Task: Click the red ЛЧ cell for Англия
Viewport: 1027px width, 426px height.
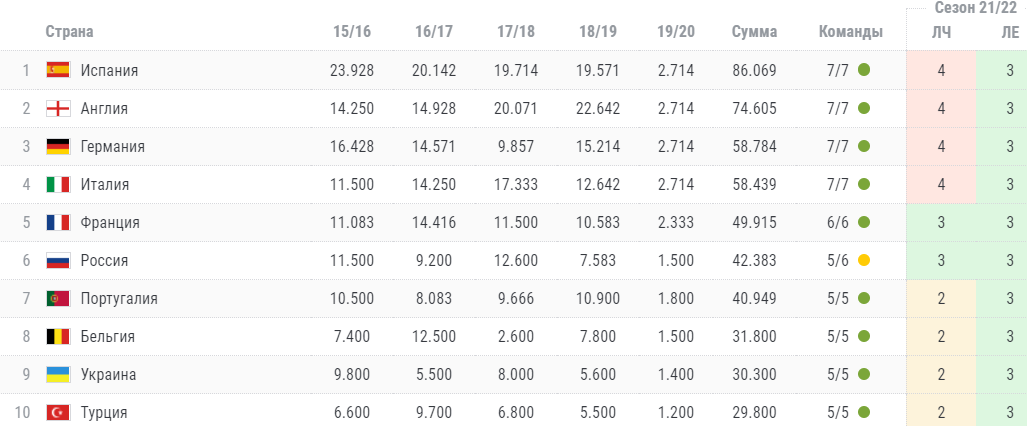Action: tap(941, 108)
